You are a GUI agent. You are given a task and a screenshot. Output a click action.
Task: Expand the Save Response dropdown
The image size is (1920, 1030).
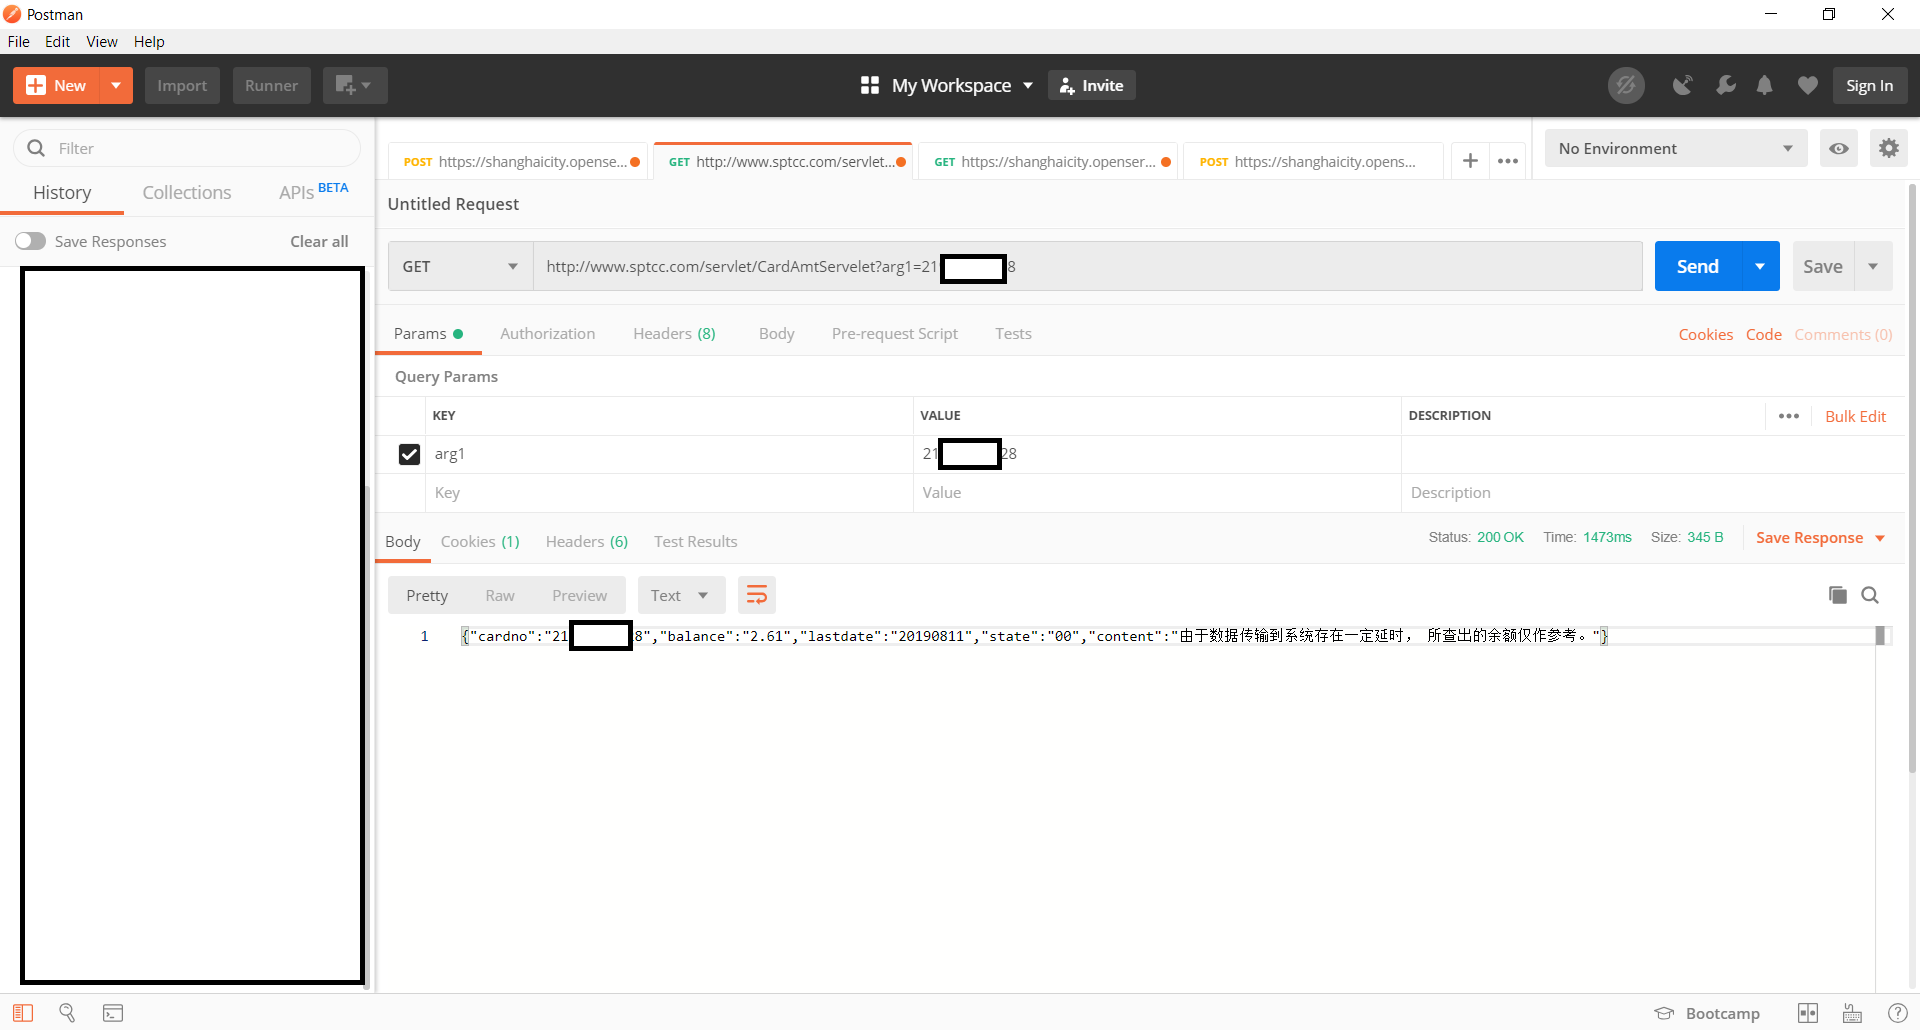tap(1880, 538)
